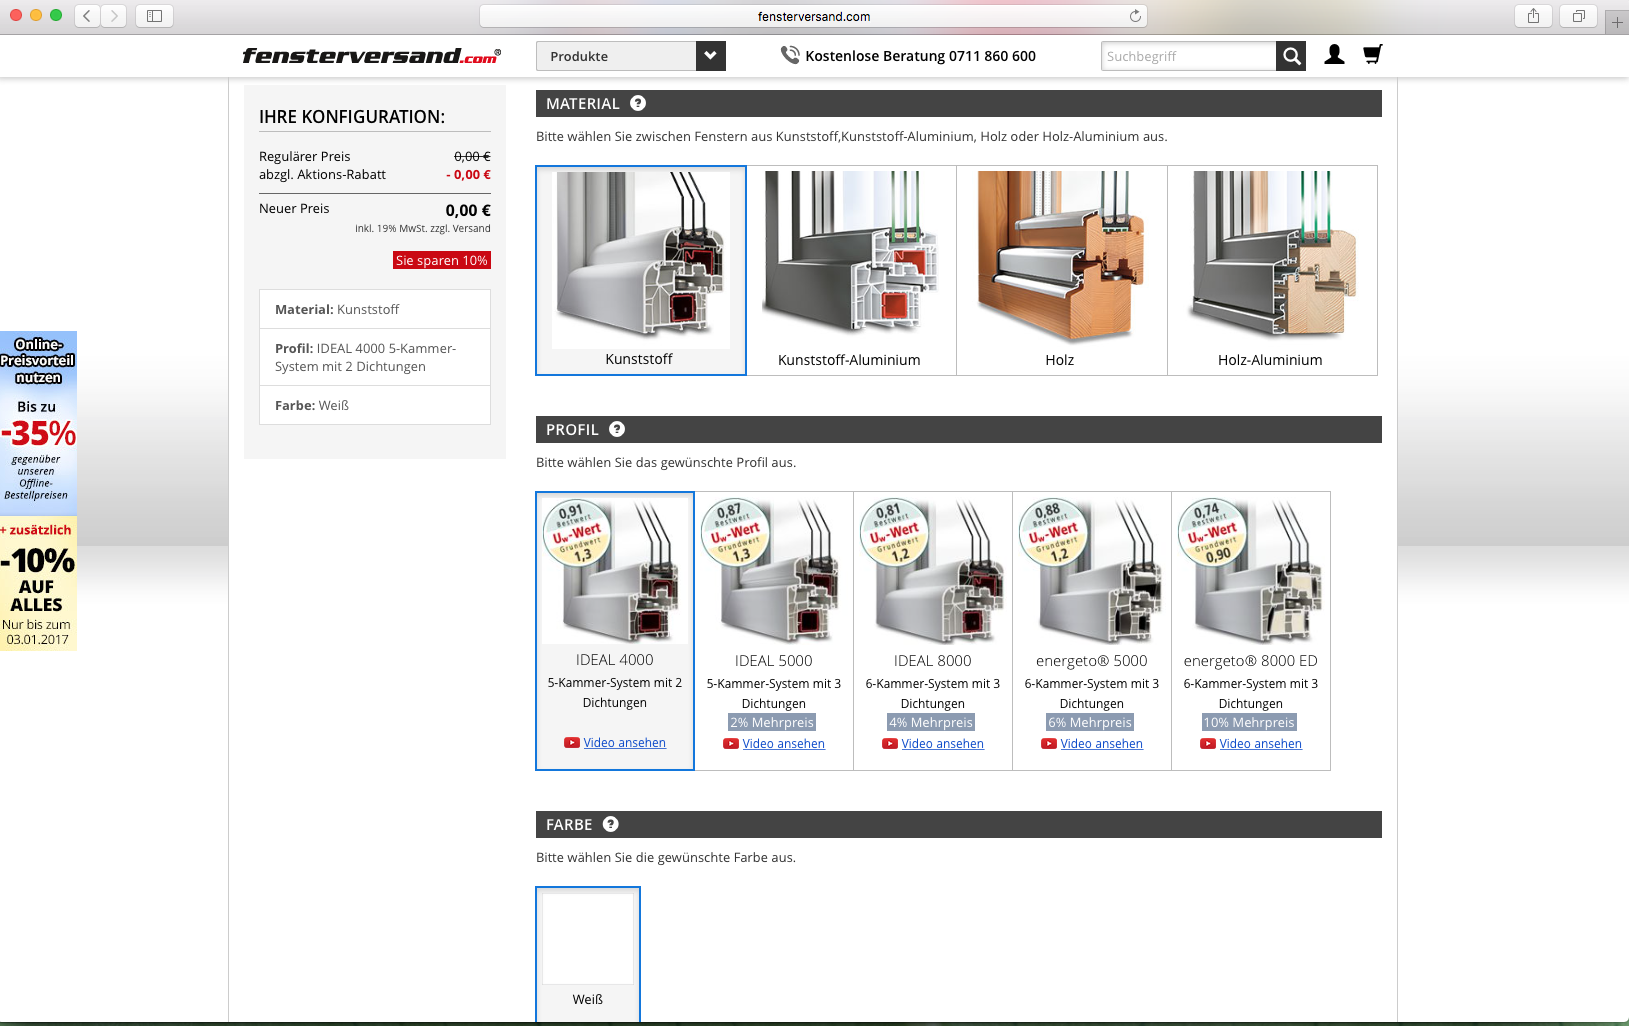The height and width of the screenshot is (1026, 1629).
Task: Reload the page with the refresh icon
Action: tap(1135, 16)
